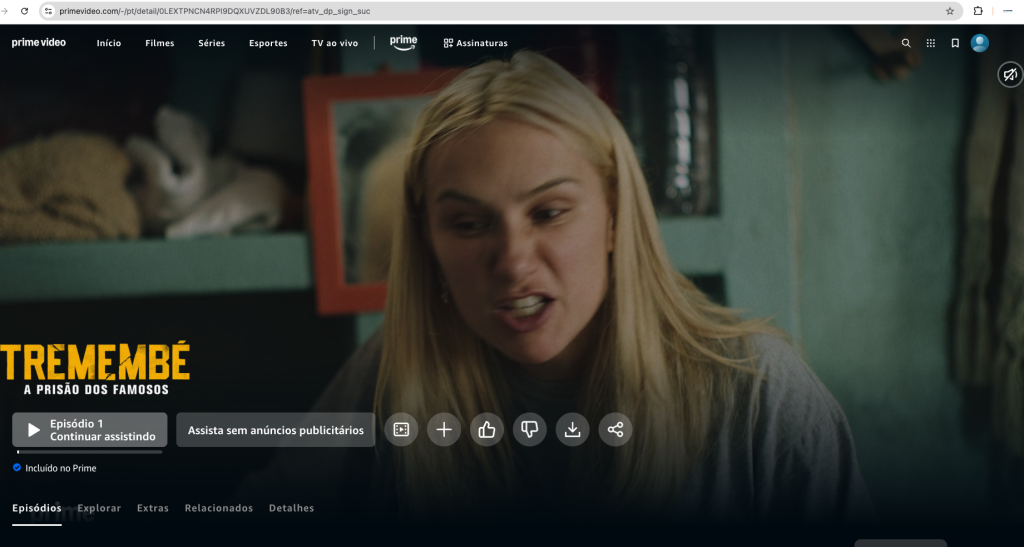Dislike the title with thumbs down

coord(530,430)
